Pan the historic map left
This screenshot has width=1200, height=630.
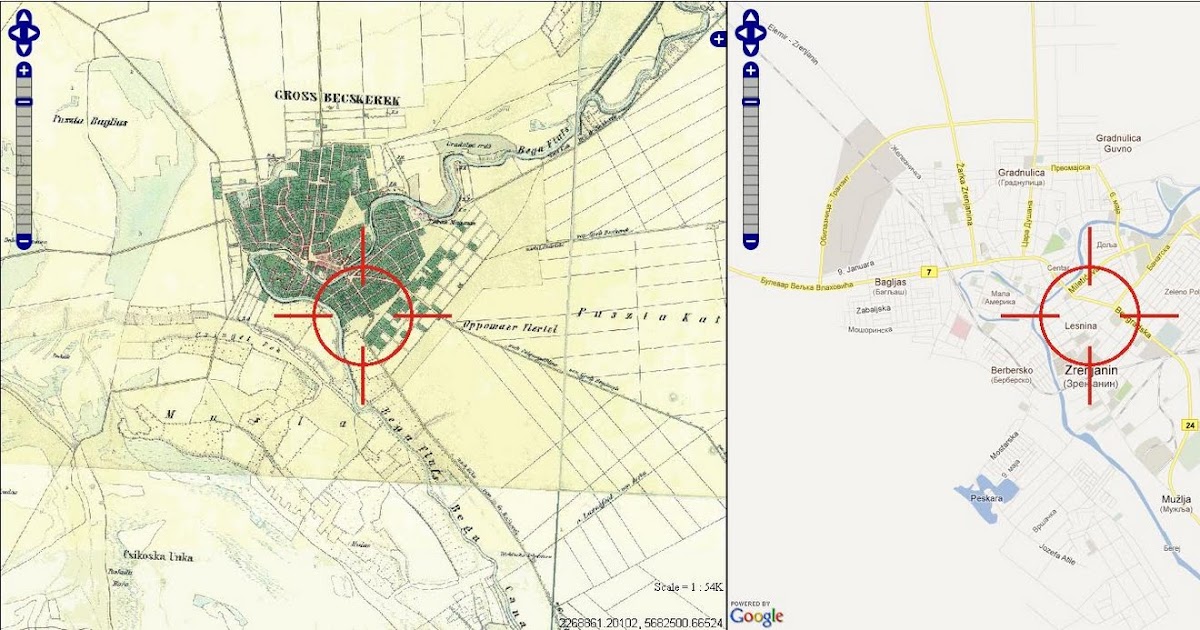coord(14,33)
